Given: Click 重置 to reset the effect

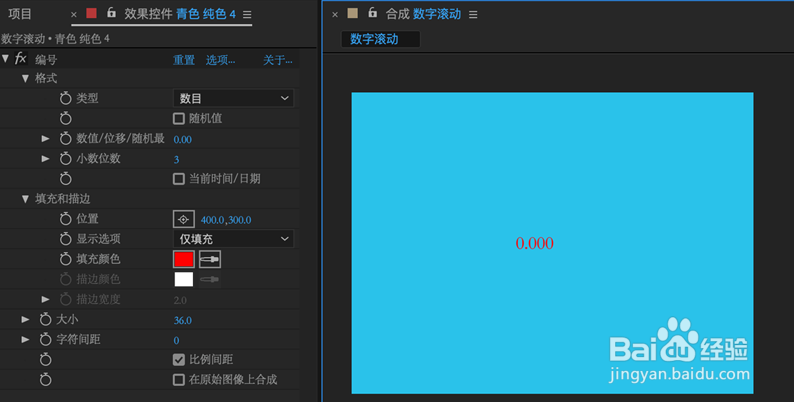Looking at the screenshot, I should 184,60.
